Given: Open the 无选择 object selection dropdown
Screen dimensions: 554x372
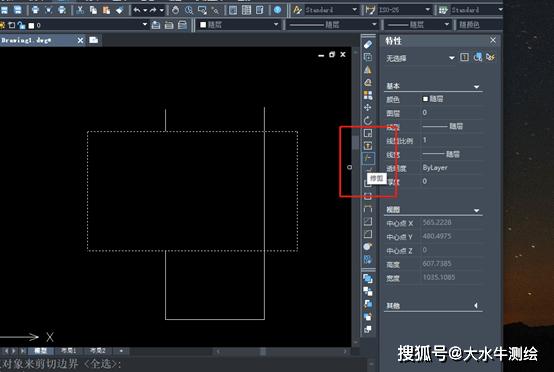Looking at the screenshot, I should click(452, 58).
